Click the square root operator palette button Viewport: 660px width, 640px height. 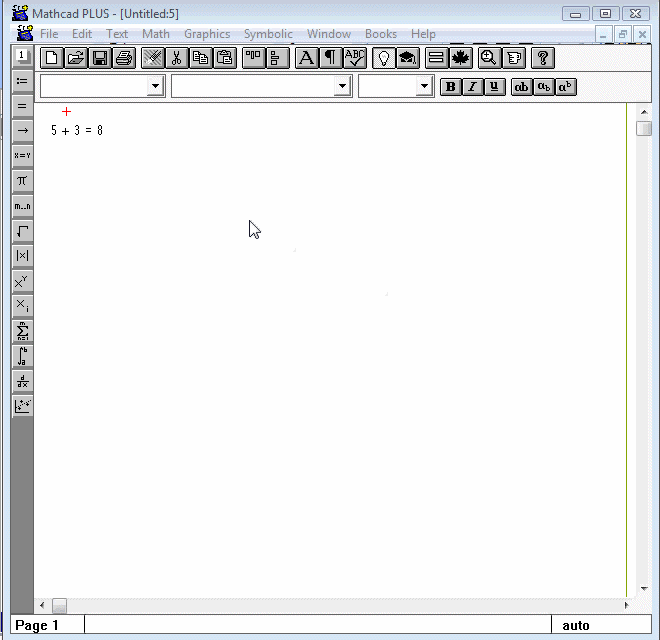22,231
